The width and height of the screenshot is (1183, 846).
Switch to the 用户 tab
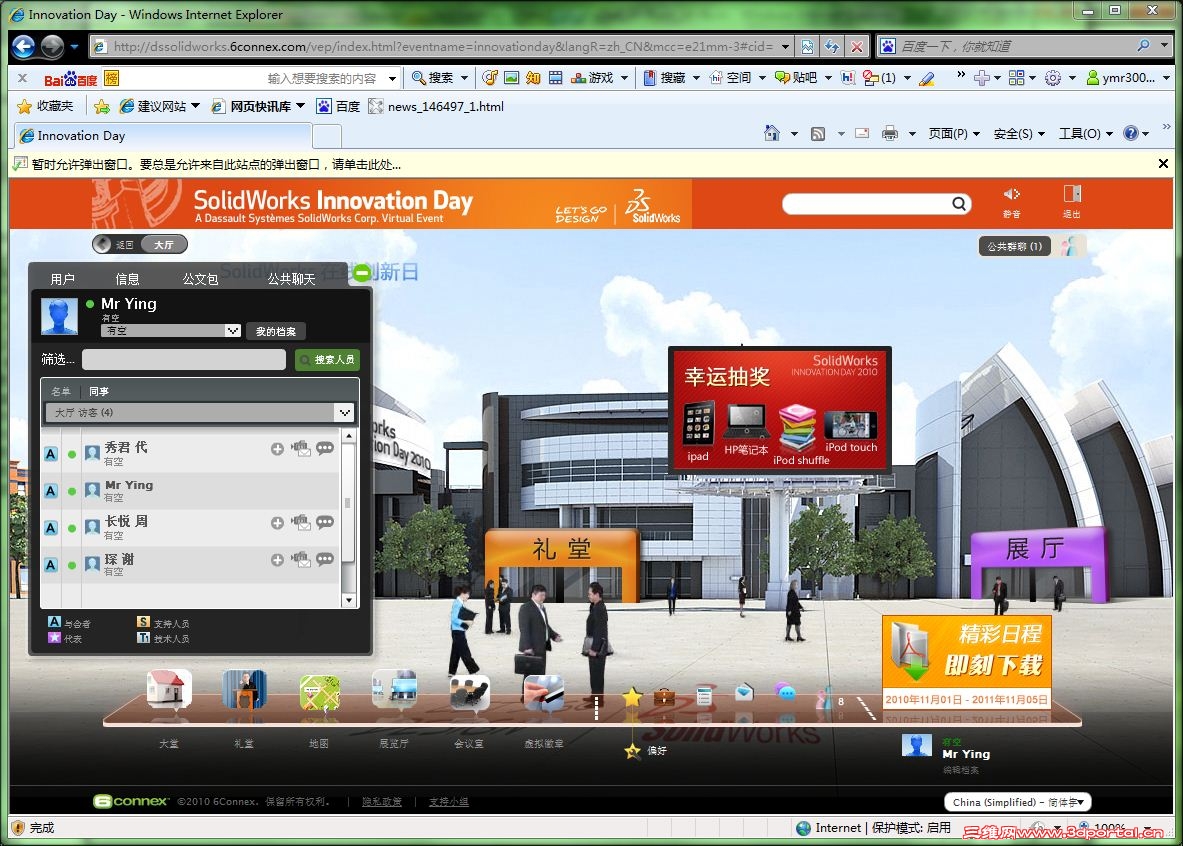pyautogui.click(x=63, y=279)
